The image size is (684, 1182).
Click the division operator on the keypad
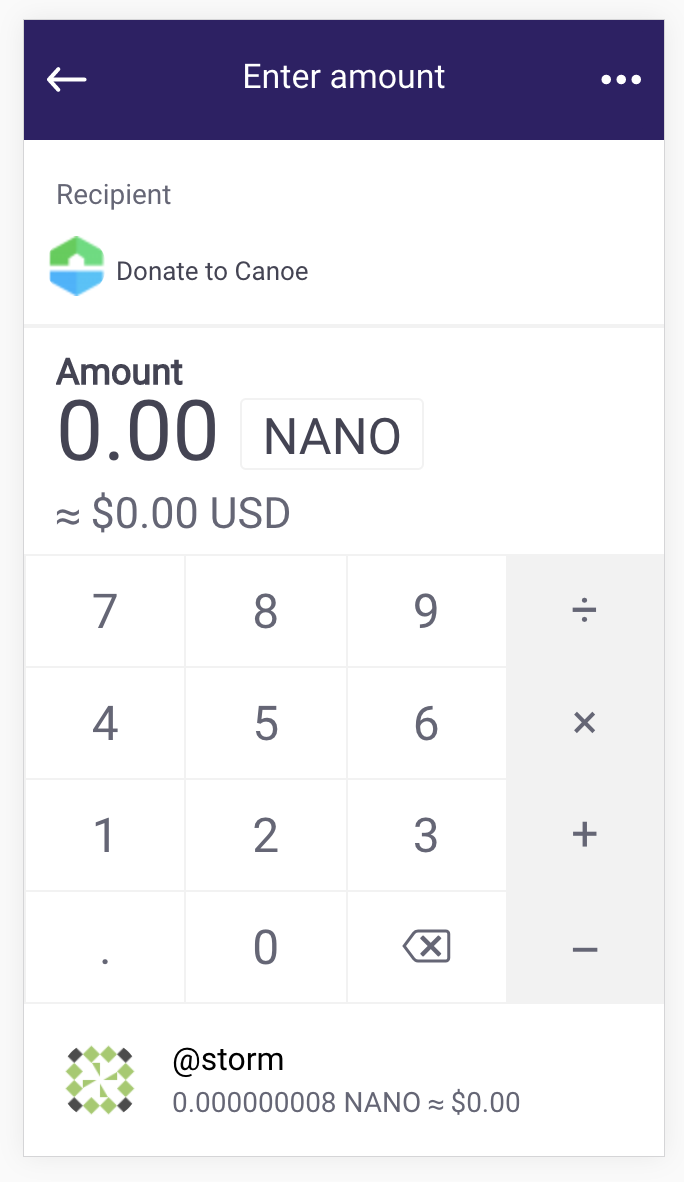(585, 611)
